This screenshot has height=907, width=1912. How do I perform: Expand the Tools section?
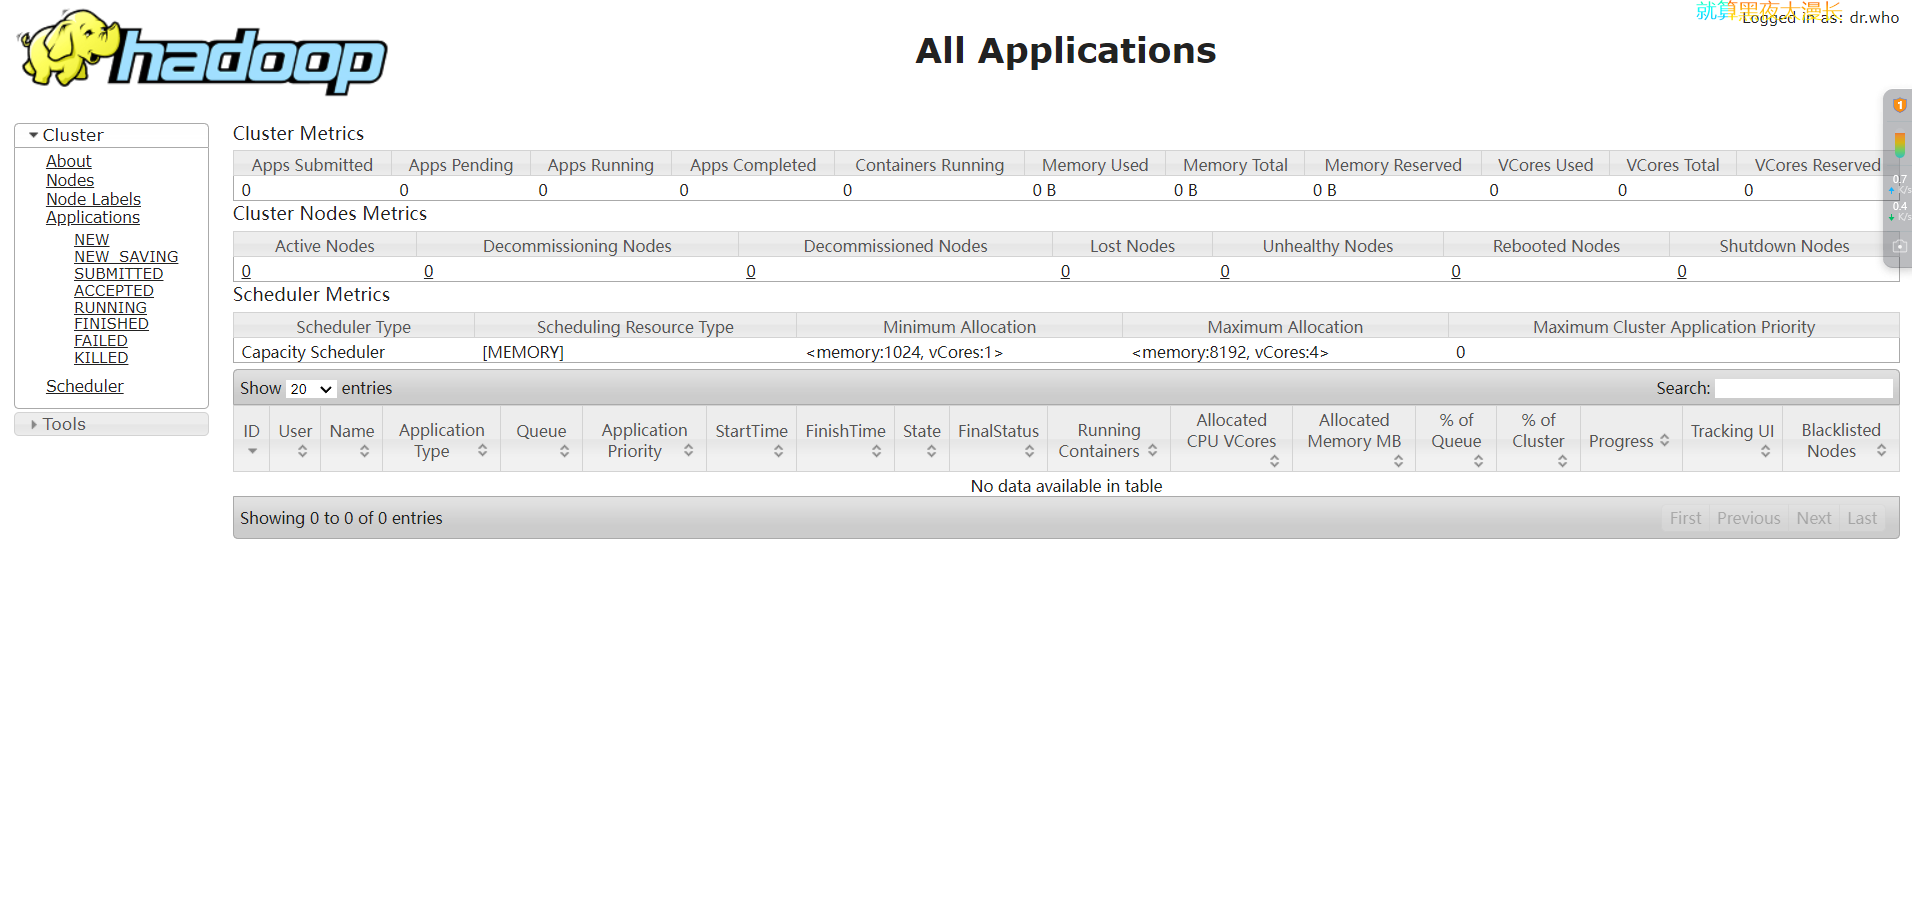click(64, 424)
